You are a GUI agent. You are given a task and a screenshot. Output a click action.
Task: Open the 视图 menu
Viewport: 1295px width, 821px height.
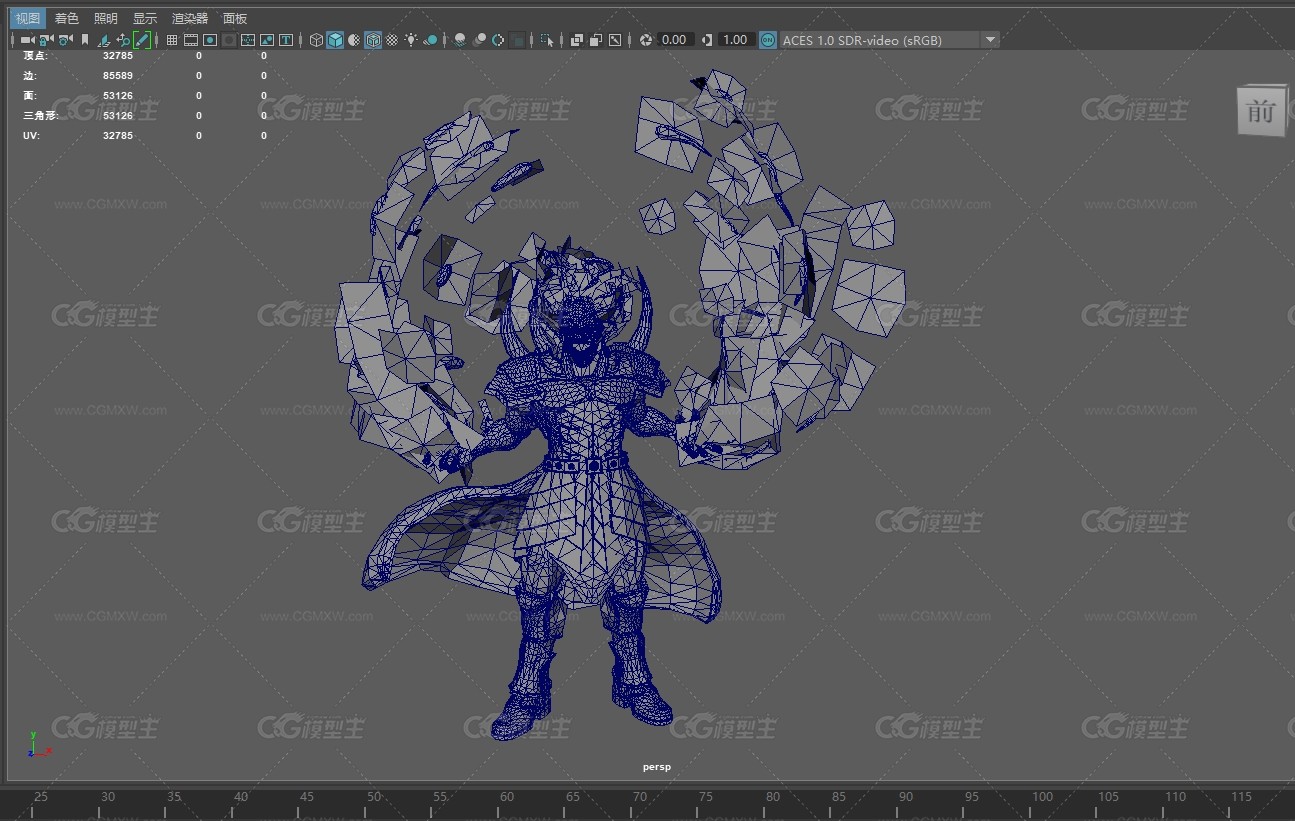(x=28, y=18)
